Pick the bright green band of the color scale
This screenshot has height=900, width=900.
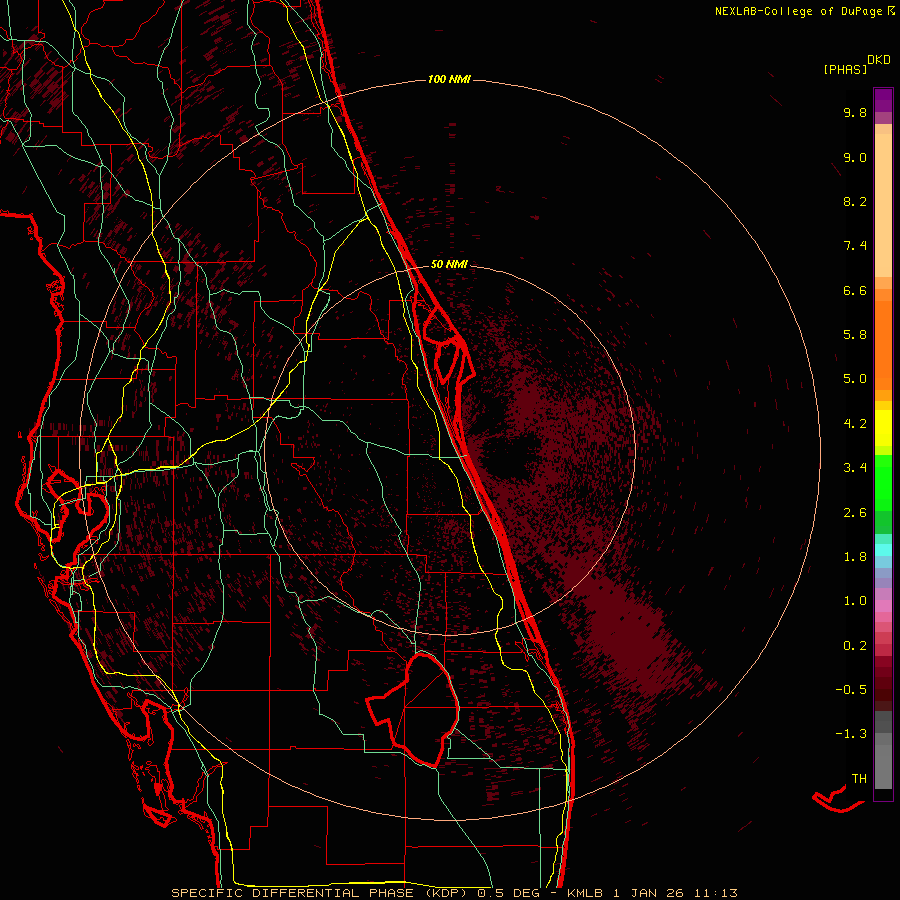pos(883,482)
